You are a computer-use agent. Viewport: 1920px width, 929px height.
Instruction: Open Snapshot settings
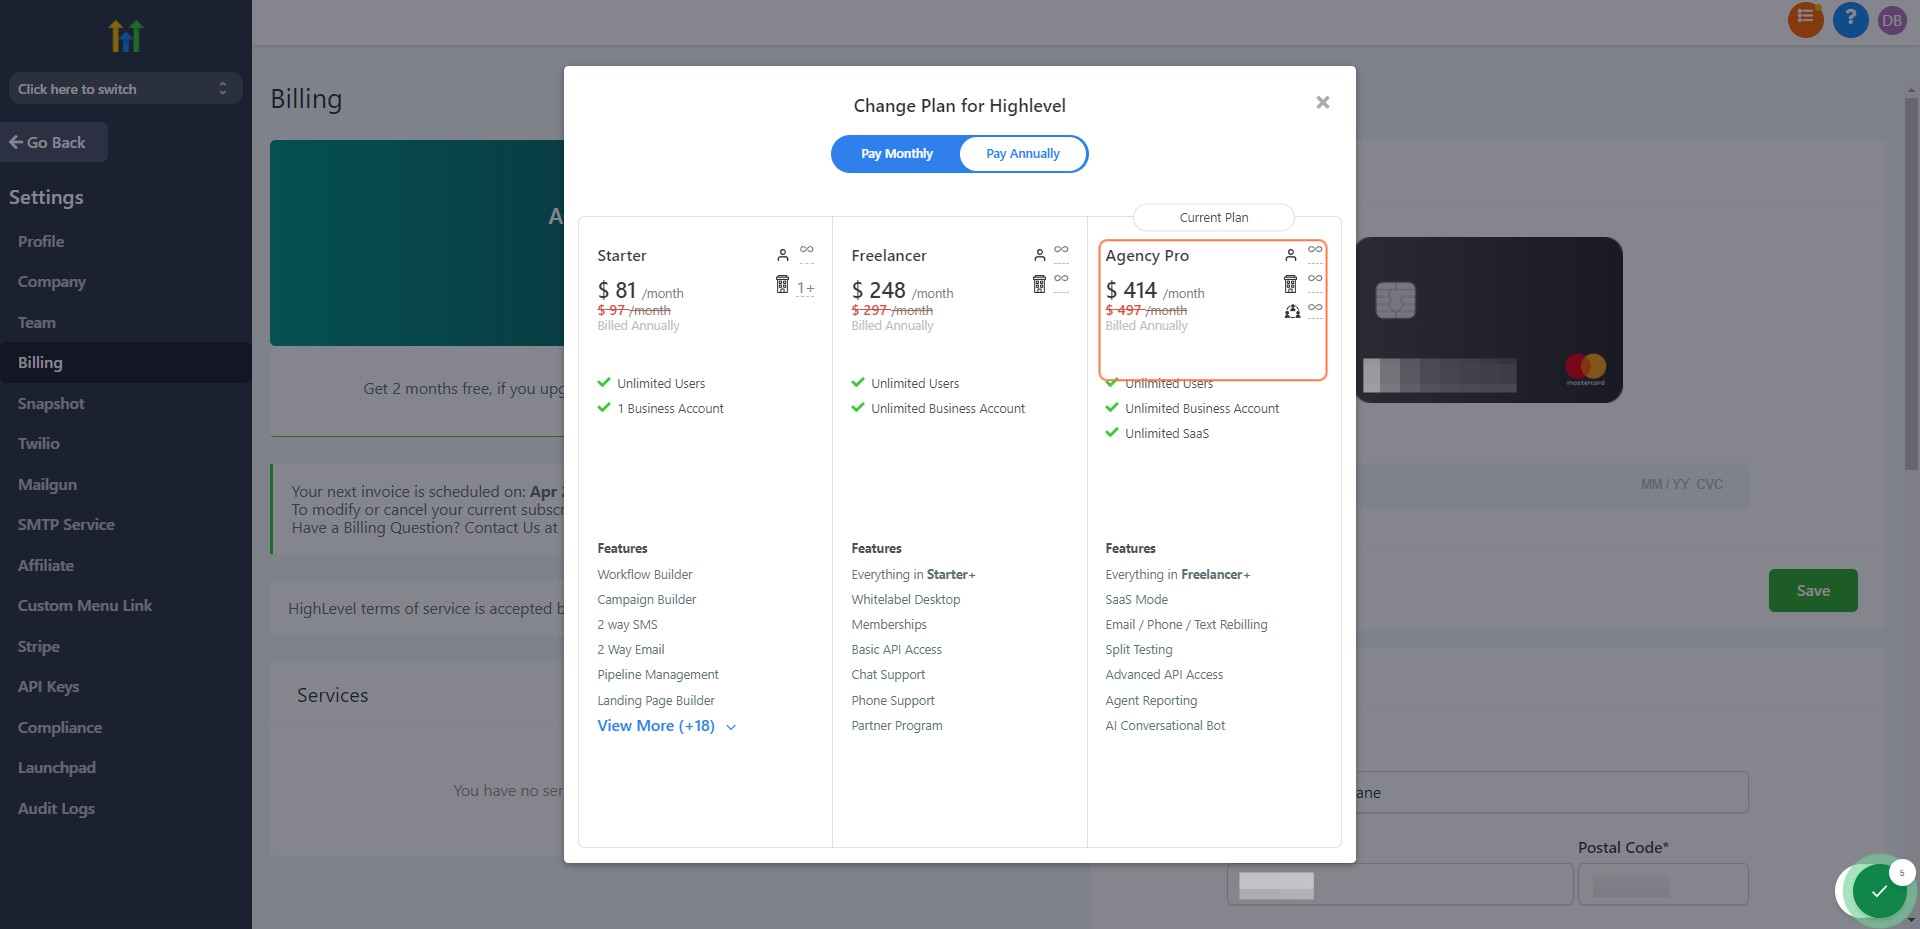click(x=51, y=403)
